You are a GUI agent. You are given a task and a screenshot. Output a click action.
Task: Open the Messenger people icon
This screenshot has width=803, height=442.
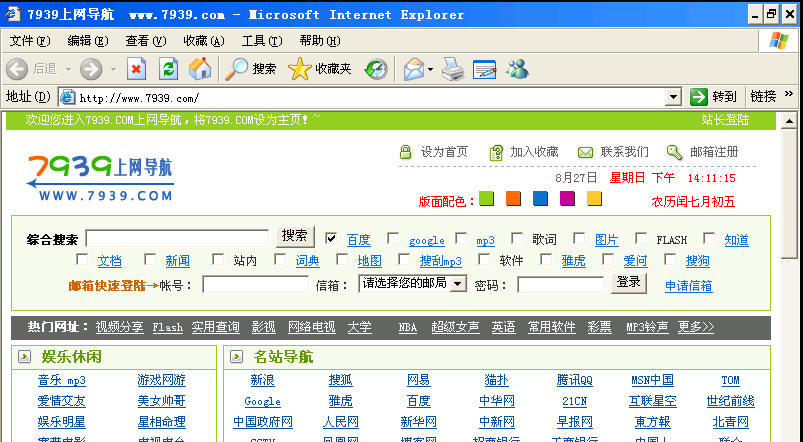517,69
